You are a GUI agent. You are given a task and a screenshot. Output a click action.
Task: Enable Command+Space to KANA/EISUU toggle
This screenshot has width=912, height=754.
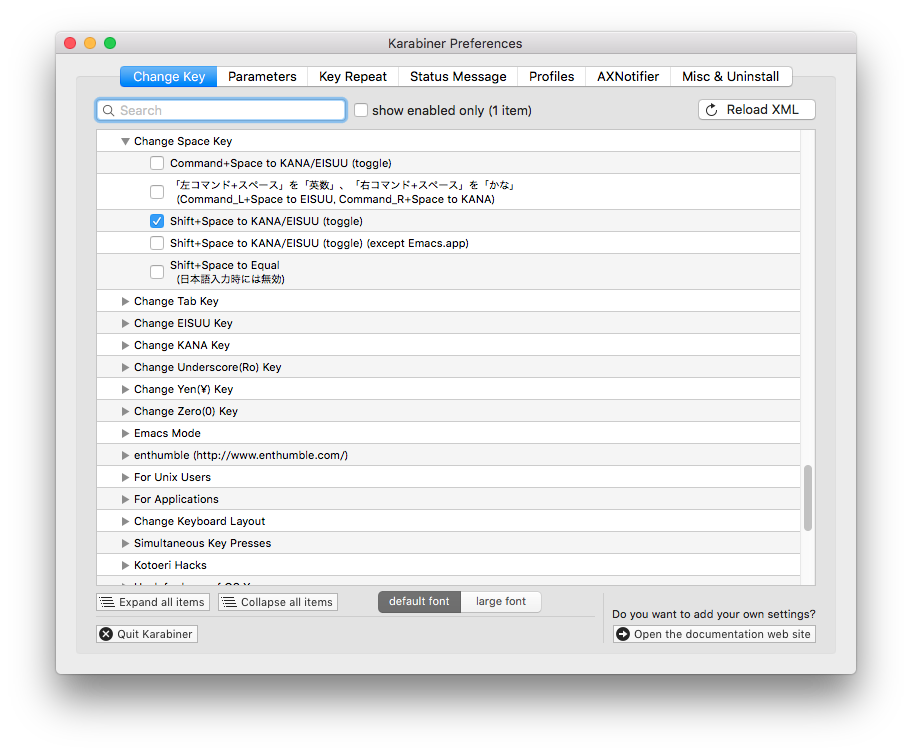tap(157, 163)
